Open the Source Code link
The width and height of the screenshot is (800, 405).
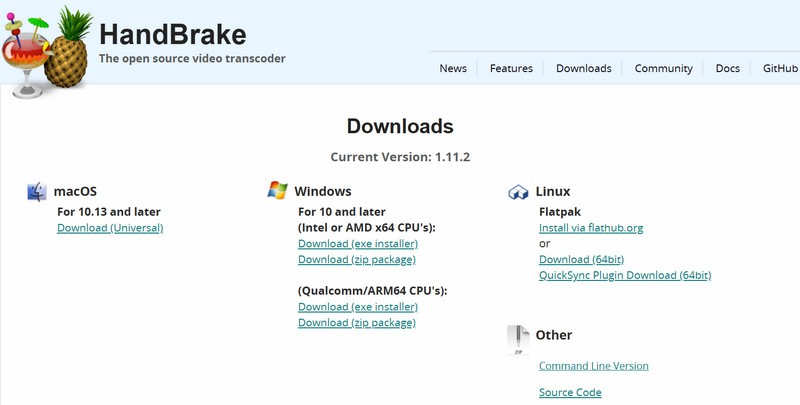pos(570,392)
